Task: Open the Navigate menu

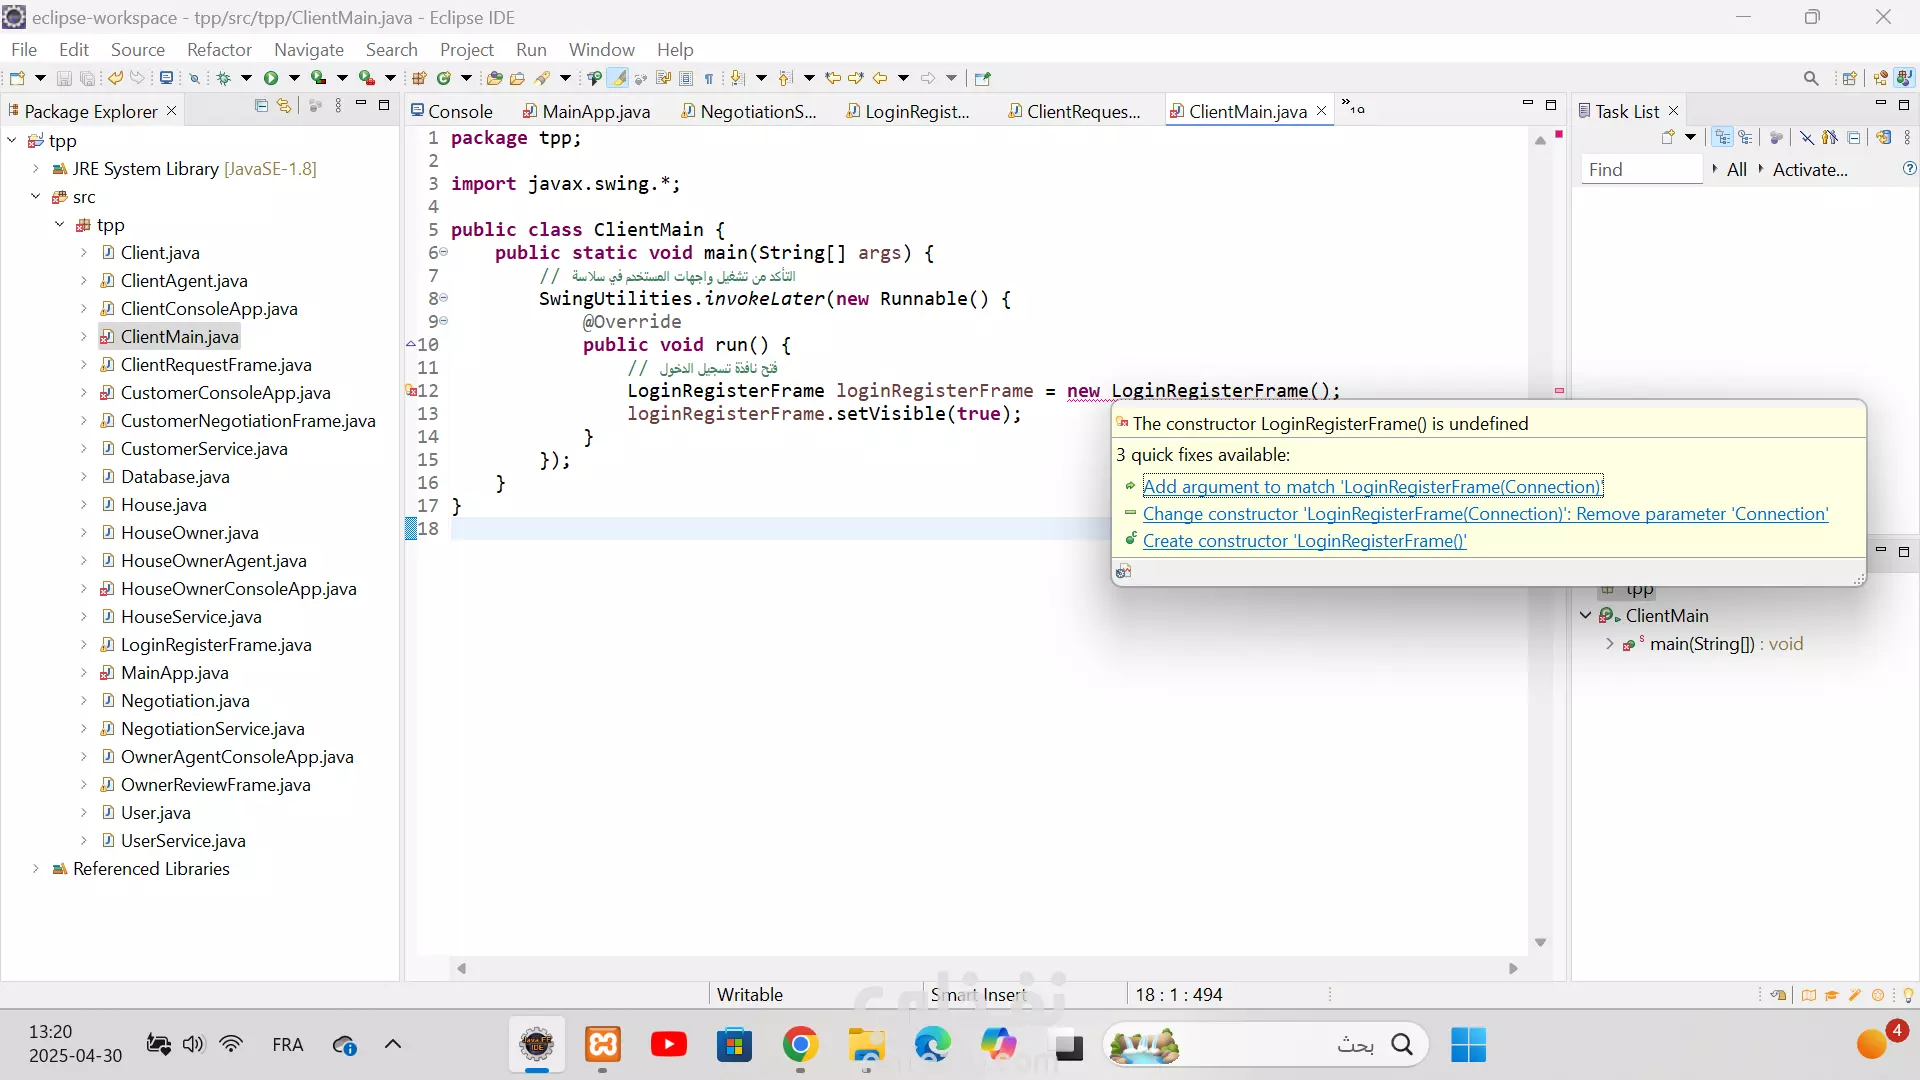Action: coord(309,49)
